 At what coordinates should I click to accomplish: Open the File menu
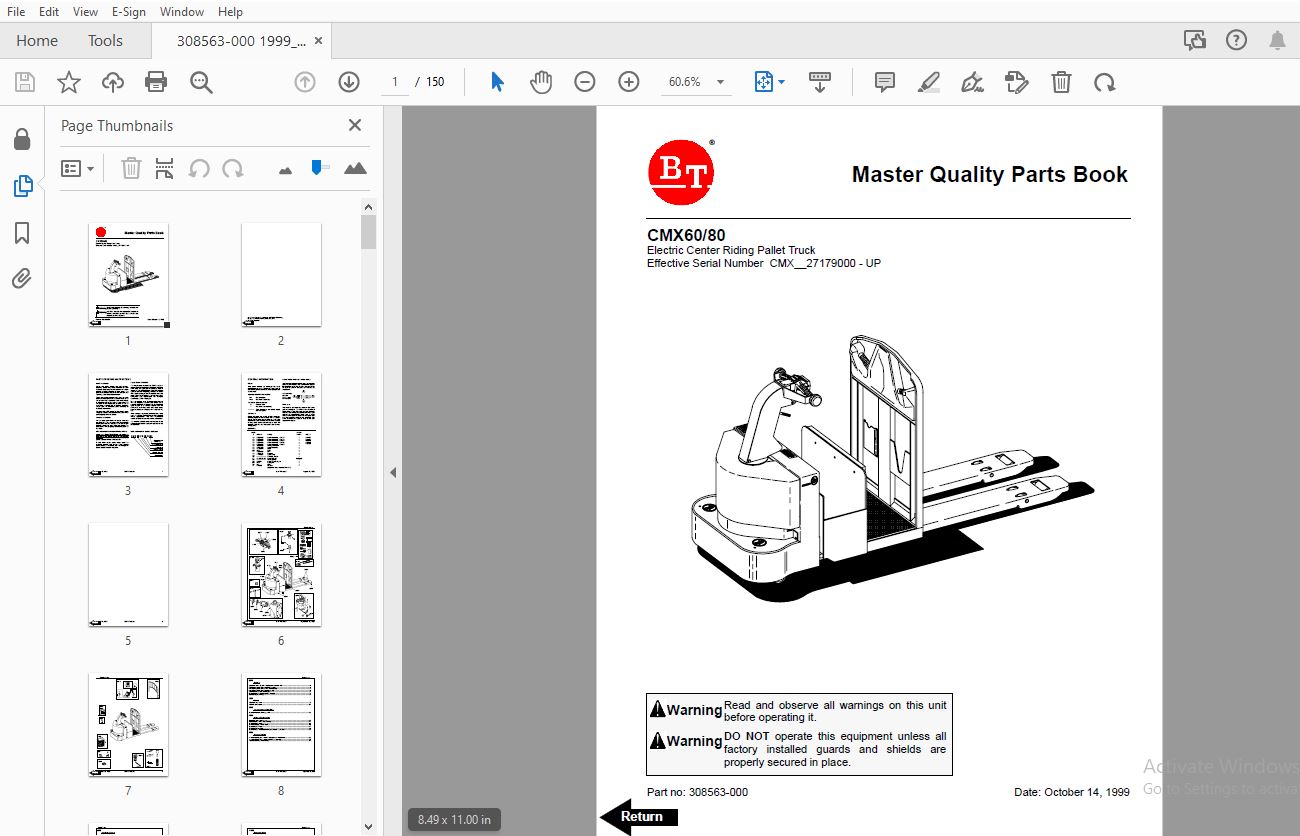16,11
